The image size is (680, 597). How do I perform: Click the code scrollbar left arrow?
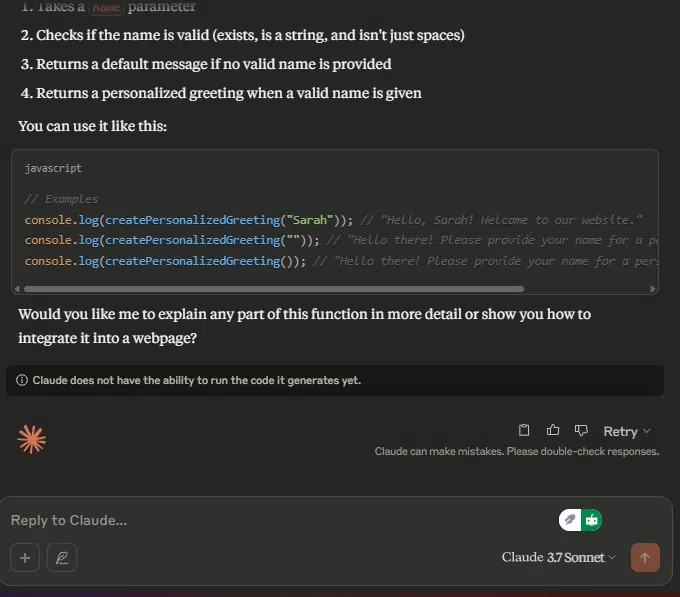(x=17, y=289)
